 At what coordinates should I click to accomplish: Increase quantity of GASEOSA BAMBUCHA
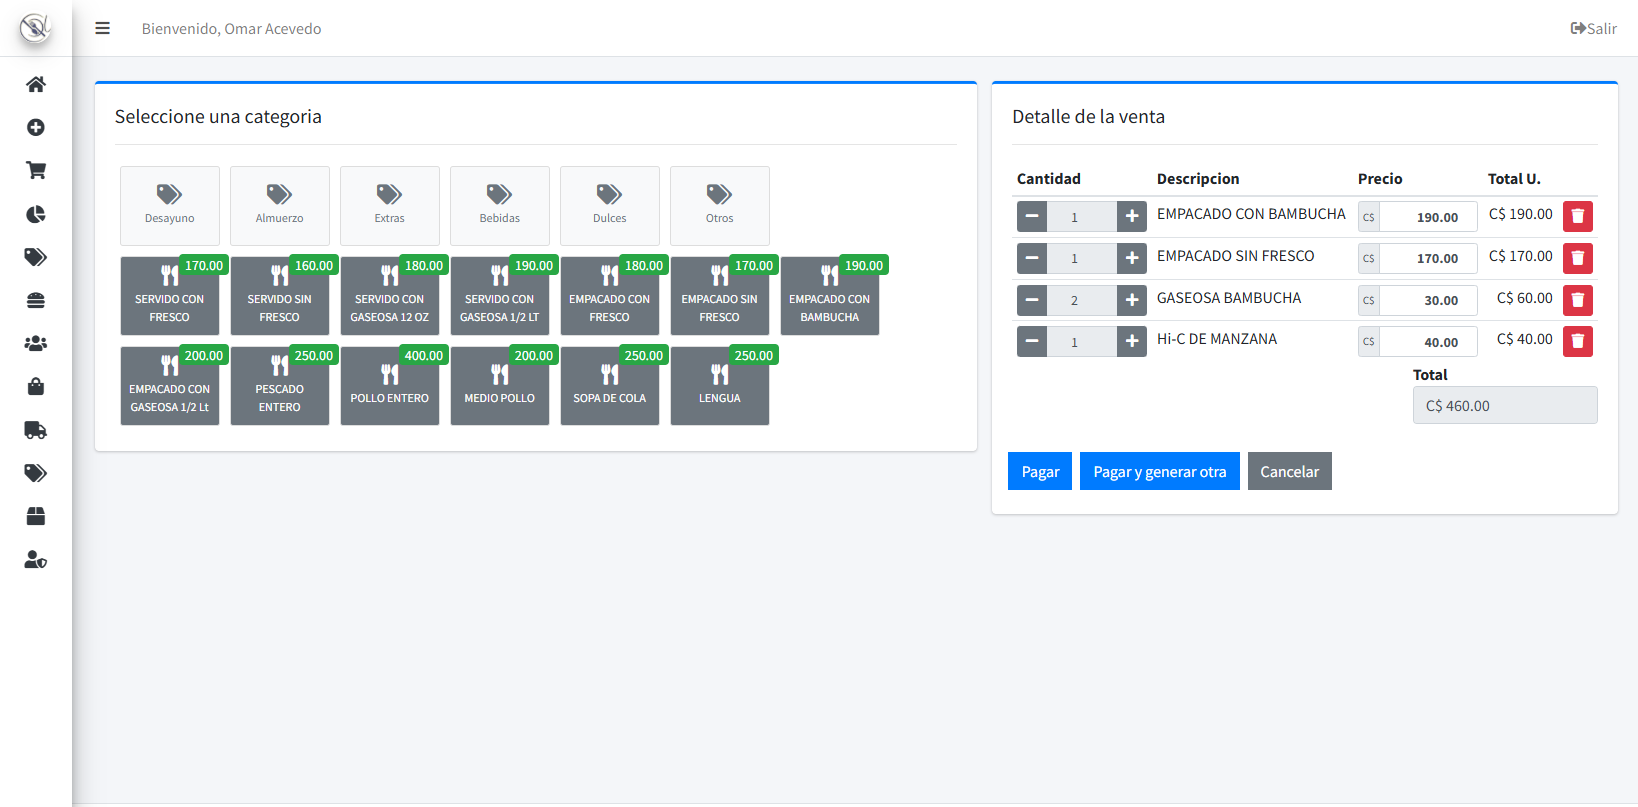click(1132, 300)
